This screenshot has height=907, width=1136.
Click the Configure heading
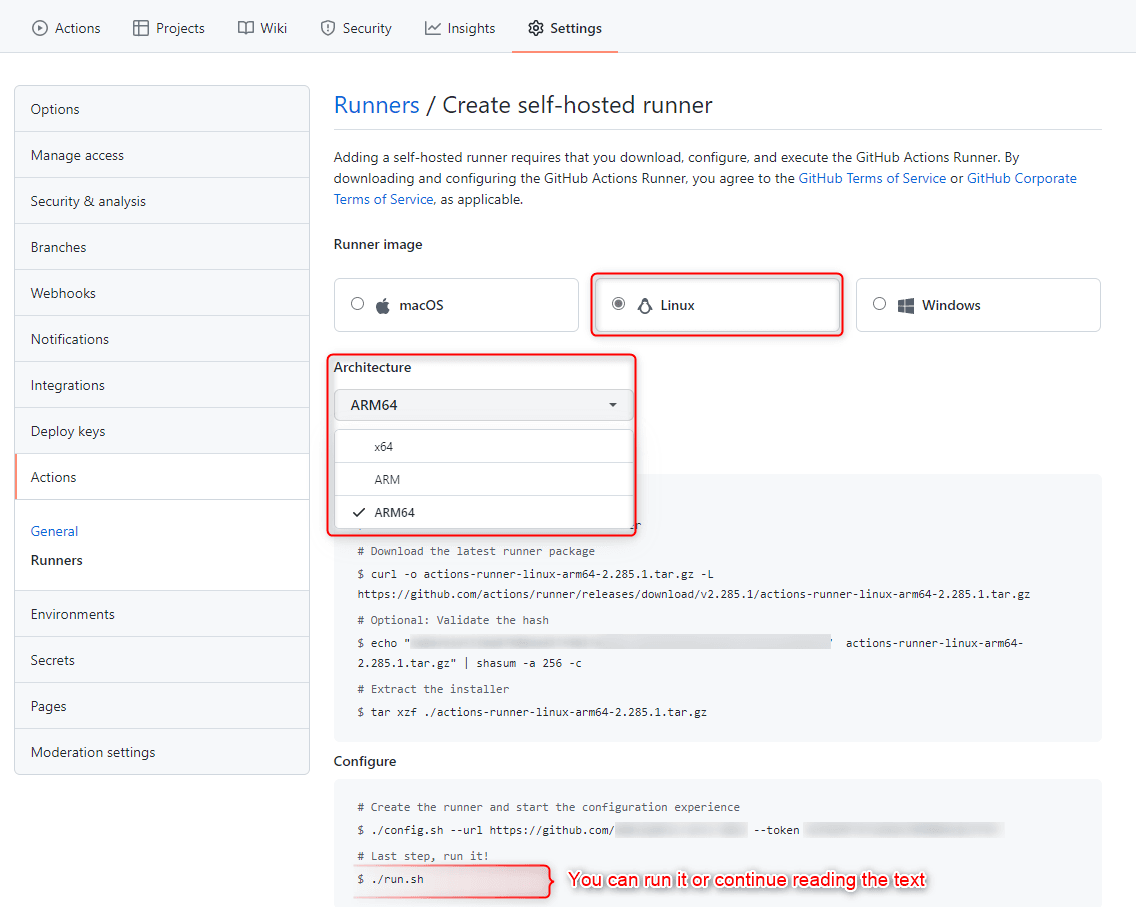click(x=364, y=761)
